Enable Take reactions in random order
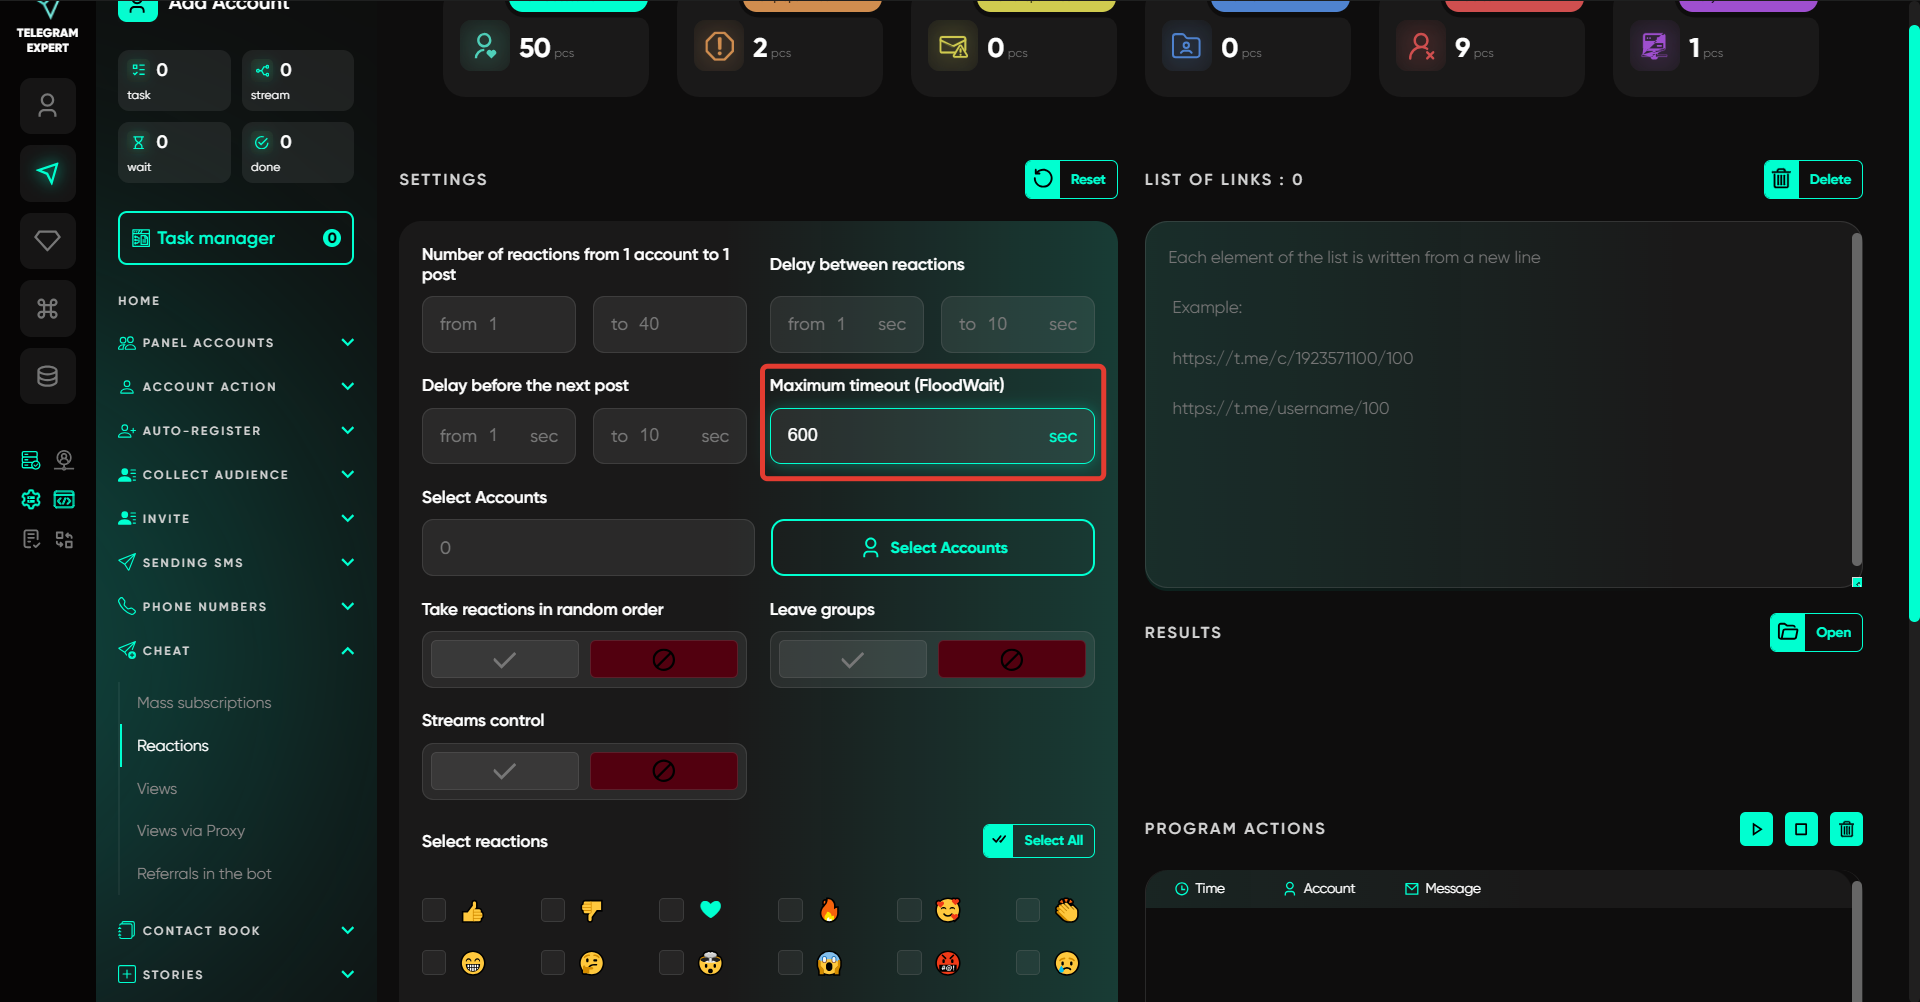 pyautogui.click(x=504, y=660)
